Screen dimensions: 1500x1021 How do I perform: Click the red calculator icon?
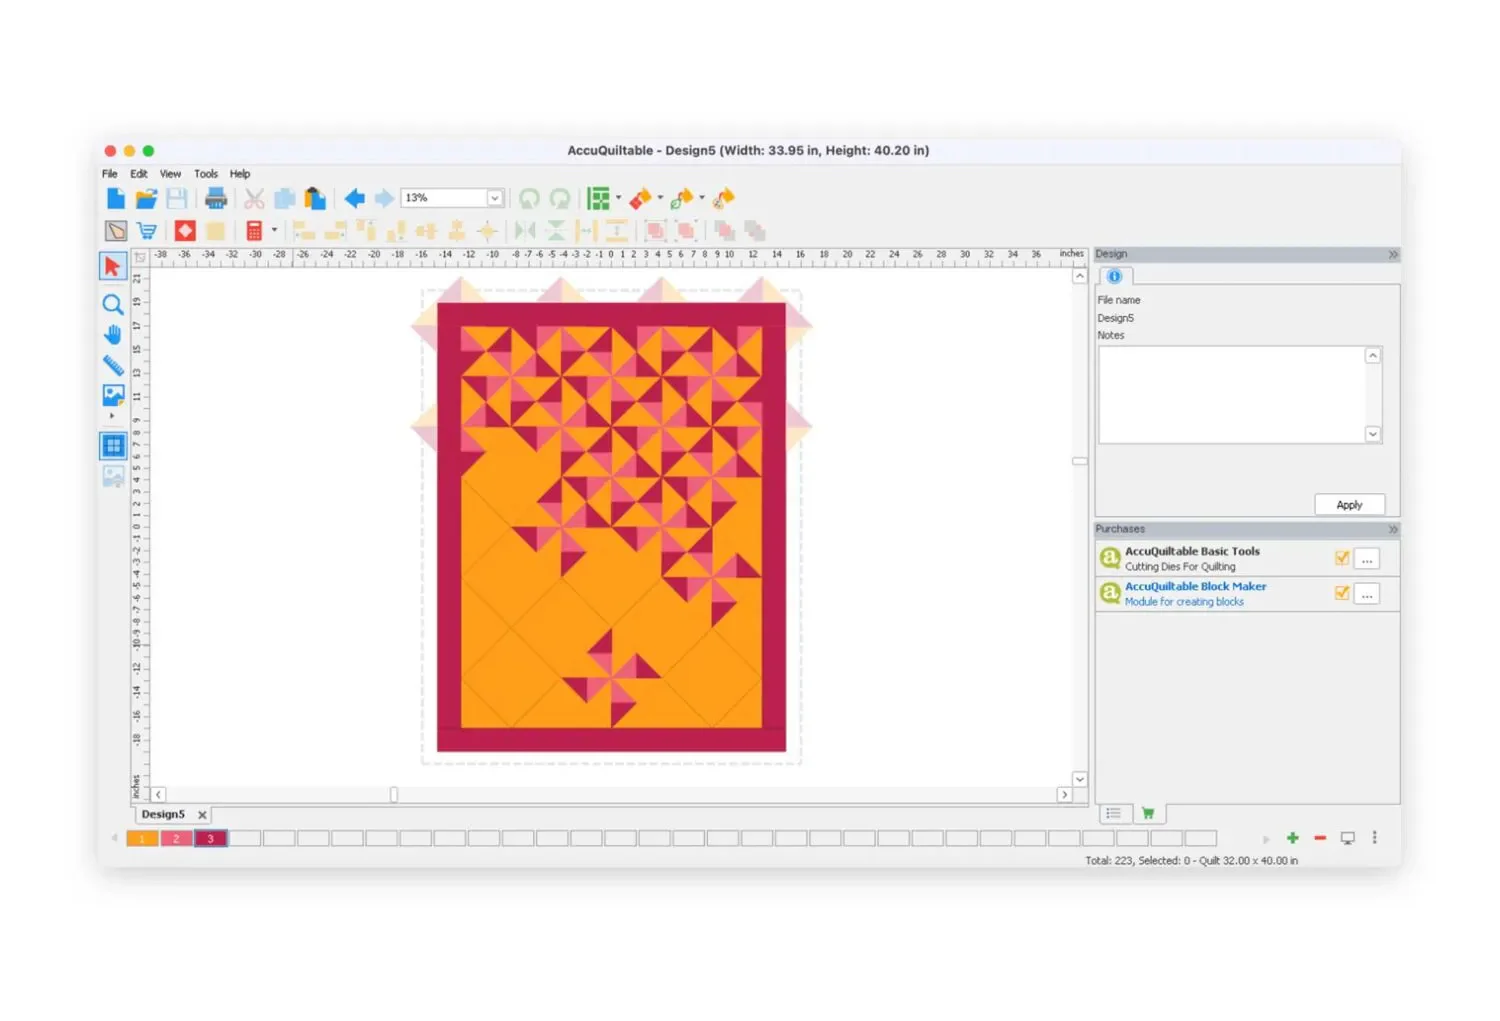(254, 231)
